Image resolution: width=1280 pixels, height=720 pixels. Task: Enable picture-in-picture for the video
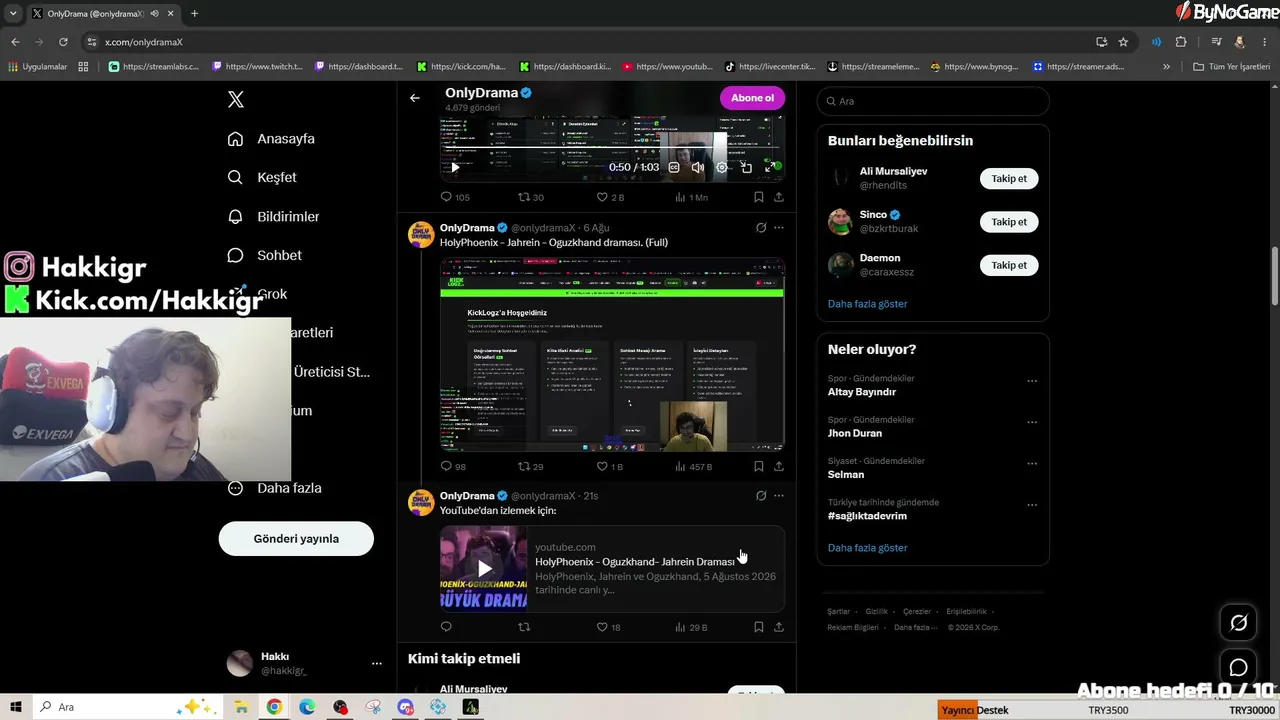746,167
